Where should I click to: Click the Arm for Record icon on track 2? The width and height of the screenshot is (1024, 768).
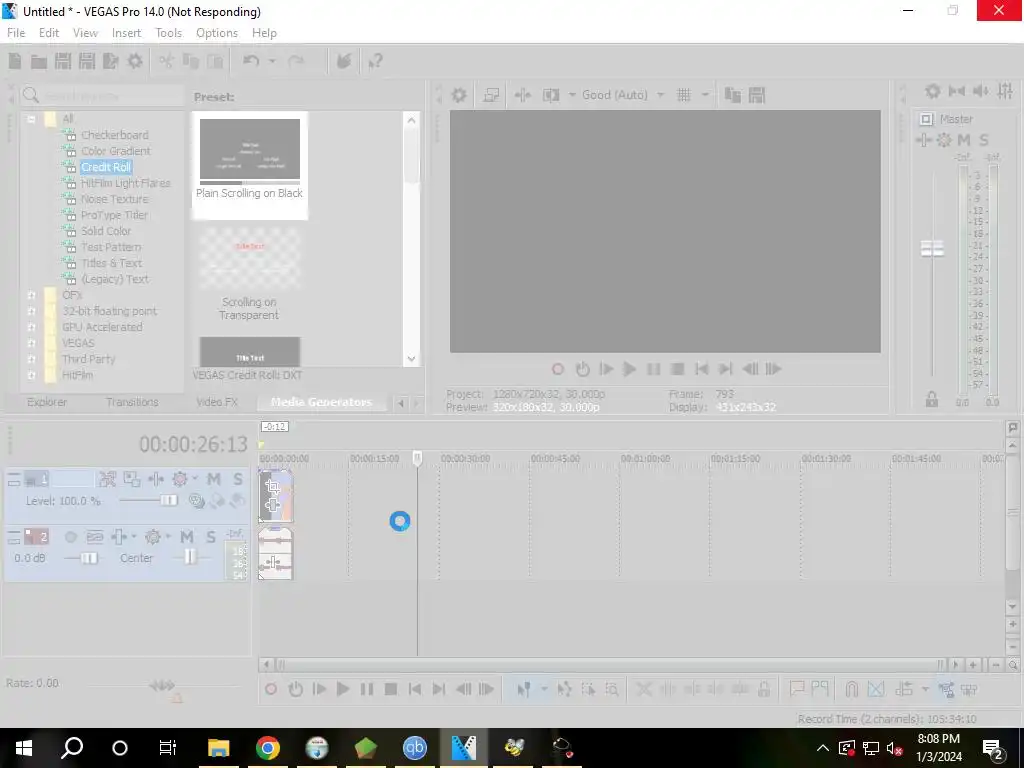pos(71,537)
